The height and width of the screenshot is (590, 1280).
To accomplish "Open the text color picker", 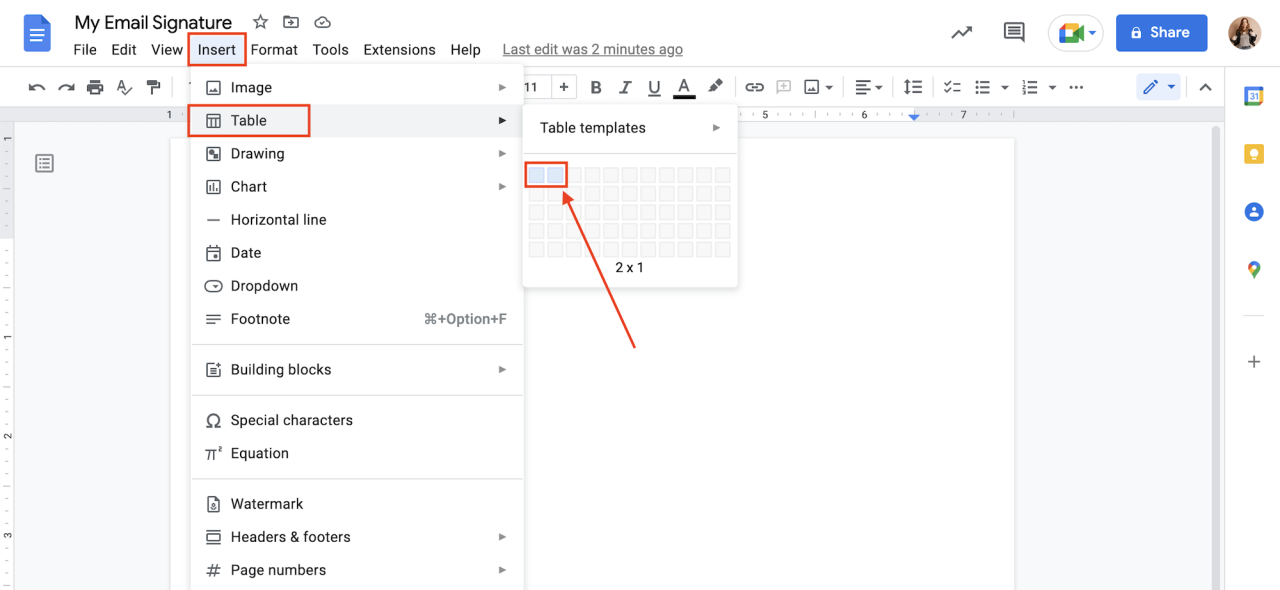I will (x=684, y=87).
